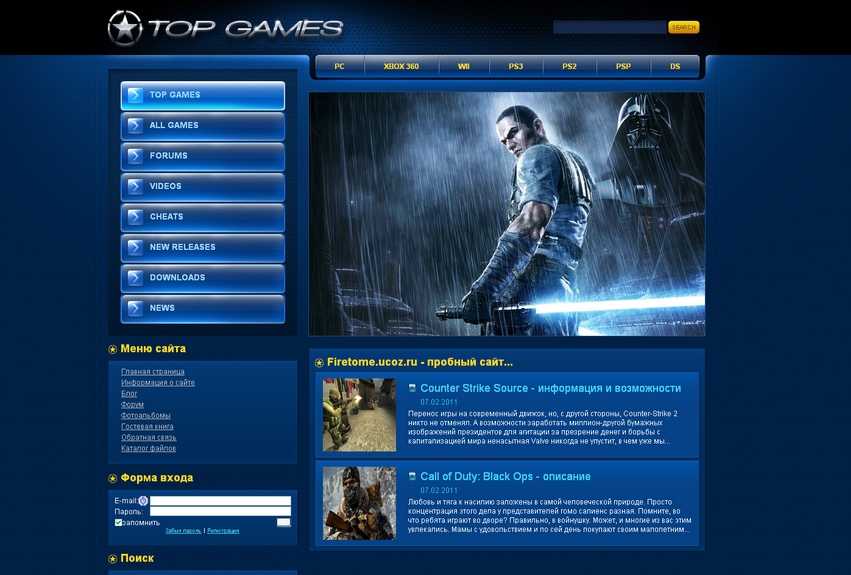Click the Забыл пароль link

point(183,530)
